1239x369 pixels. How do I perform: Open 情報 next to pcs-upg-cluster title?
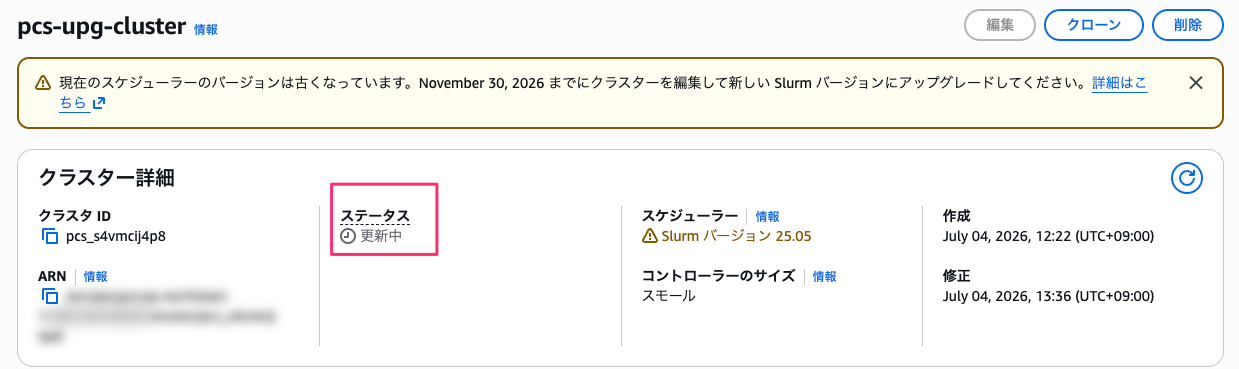pos(206,30)
